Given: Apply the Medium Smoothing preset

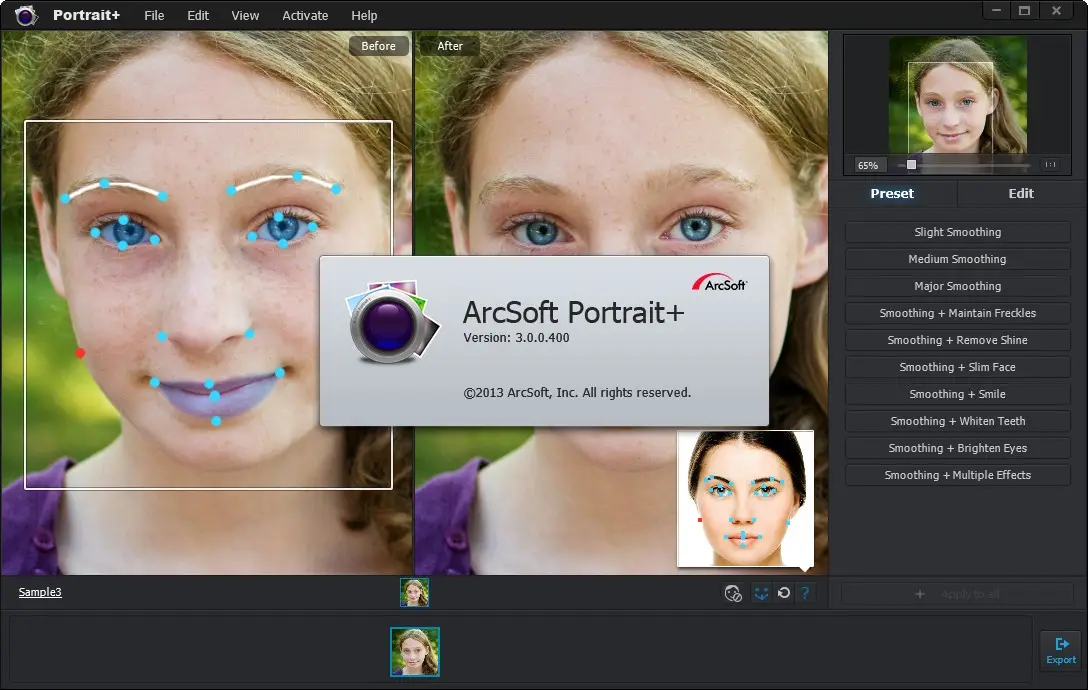Looking at the screenshot, I should [958, 259].
